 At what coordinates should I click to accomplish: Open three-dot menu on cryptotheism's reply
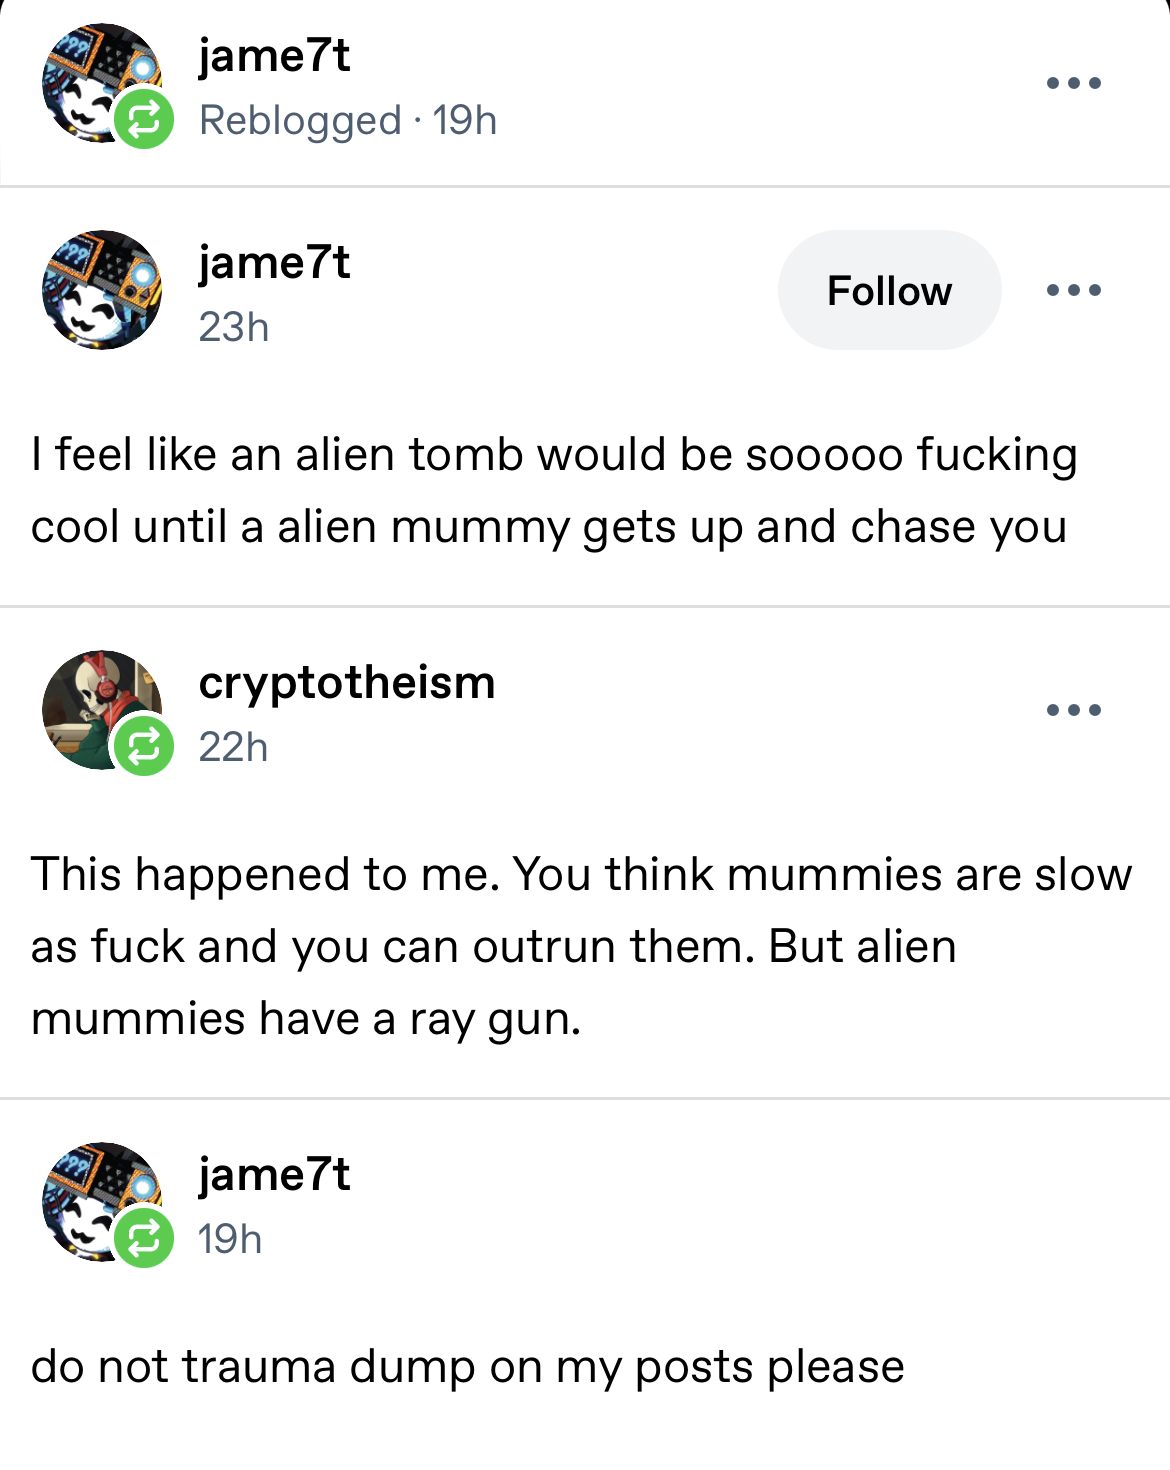(x=1073, y=711)
